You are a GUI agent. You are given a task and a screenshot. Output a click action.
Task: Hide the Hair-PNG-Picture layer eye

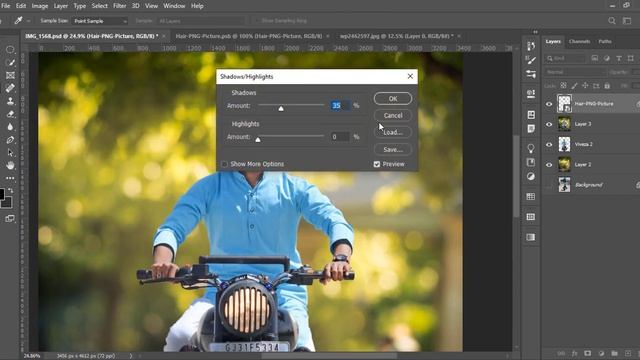pyautogui.click(x=549, y=104)
